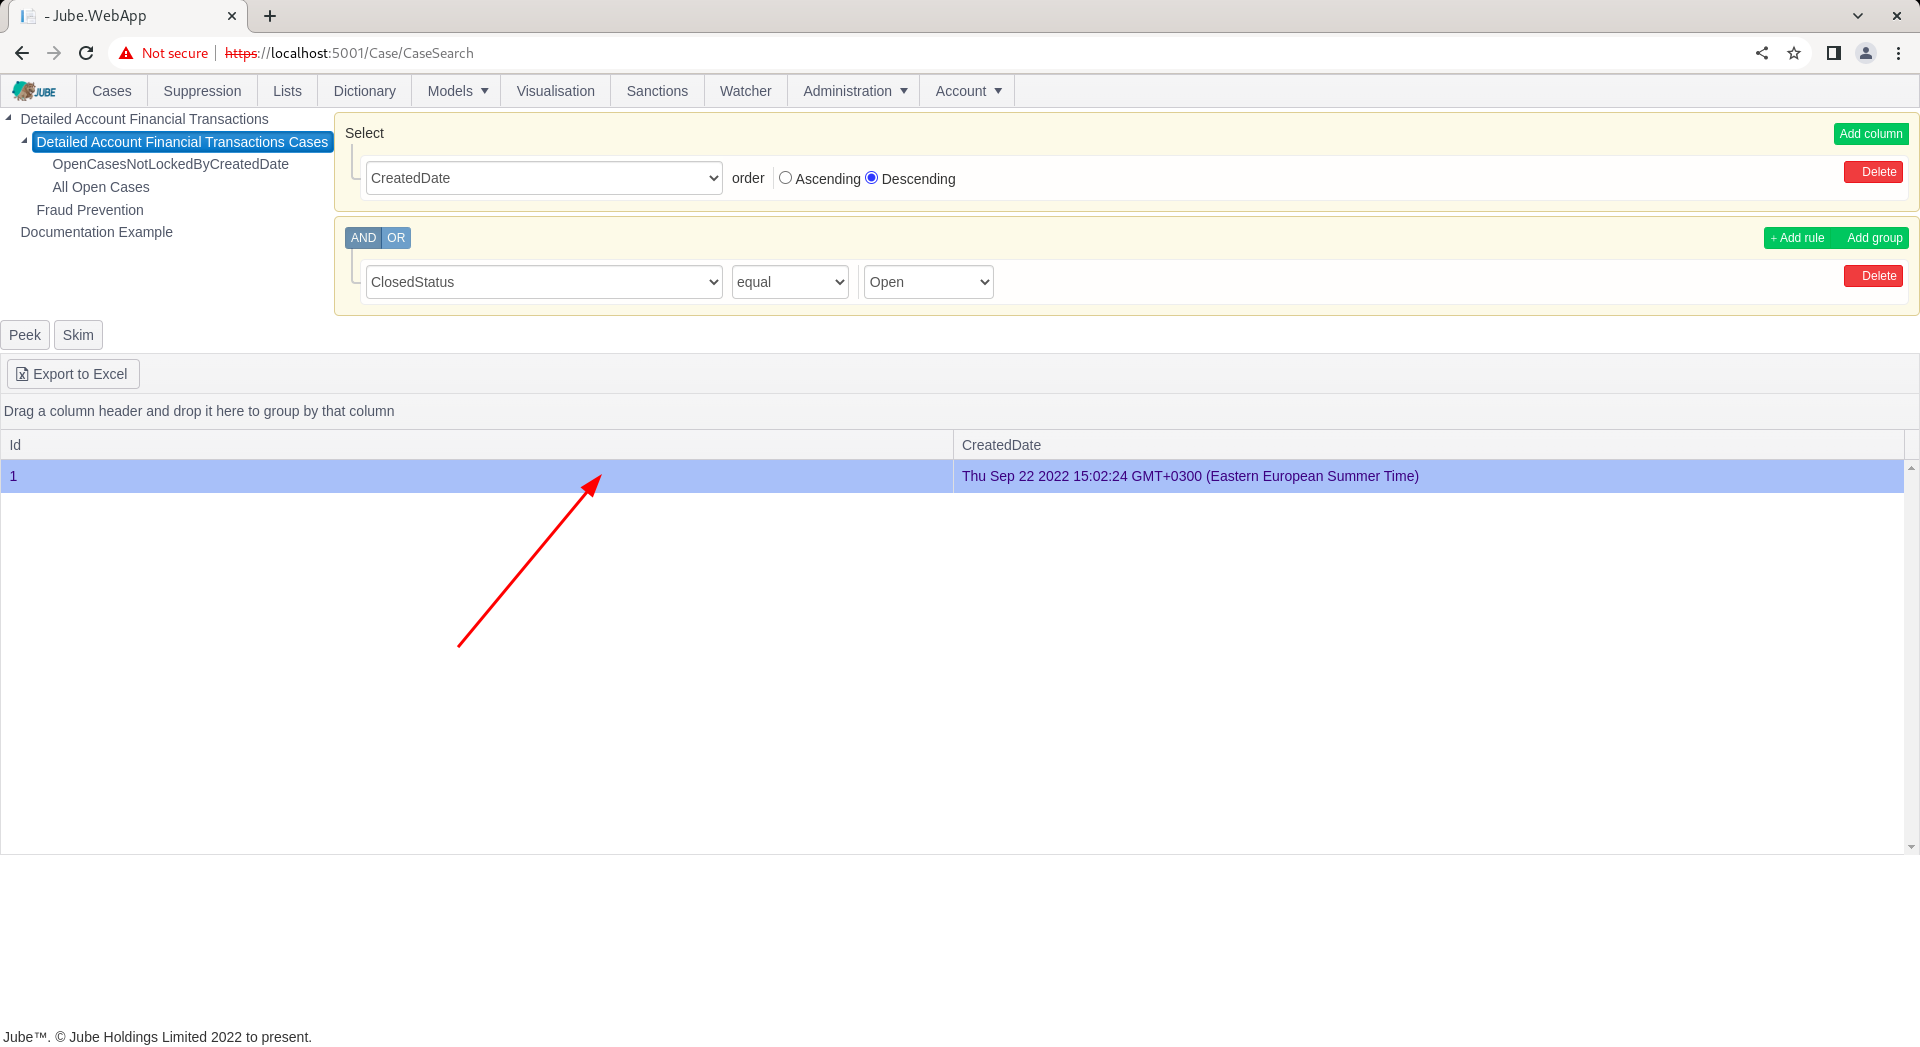Open the Sanctions menu

[657, 91]
